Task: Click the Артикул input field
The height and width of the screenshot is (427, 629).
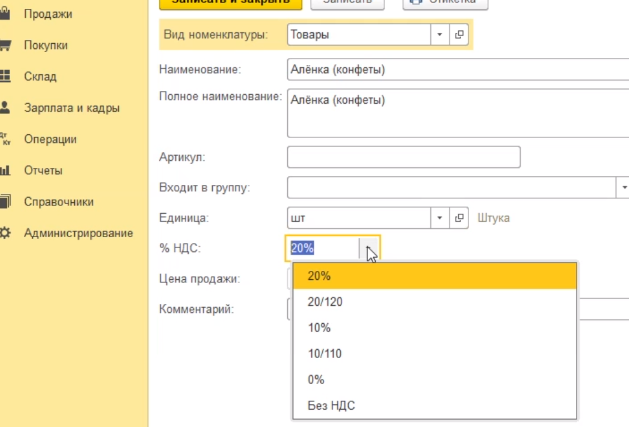Action: (x=403, y=157)
